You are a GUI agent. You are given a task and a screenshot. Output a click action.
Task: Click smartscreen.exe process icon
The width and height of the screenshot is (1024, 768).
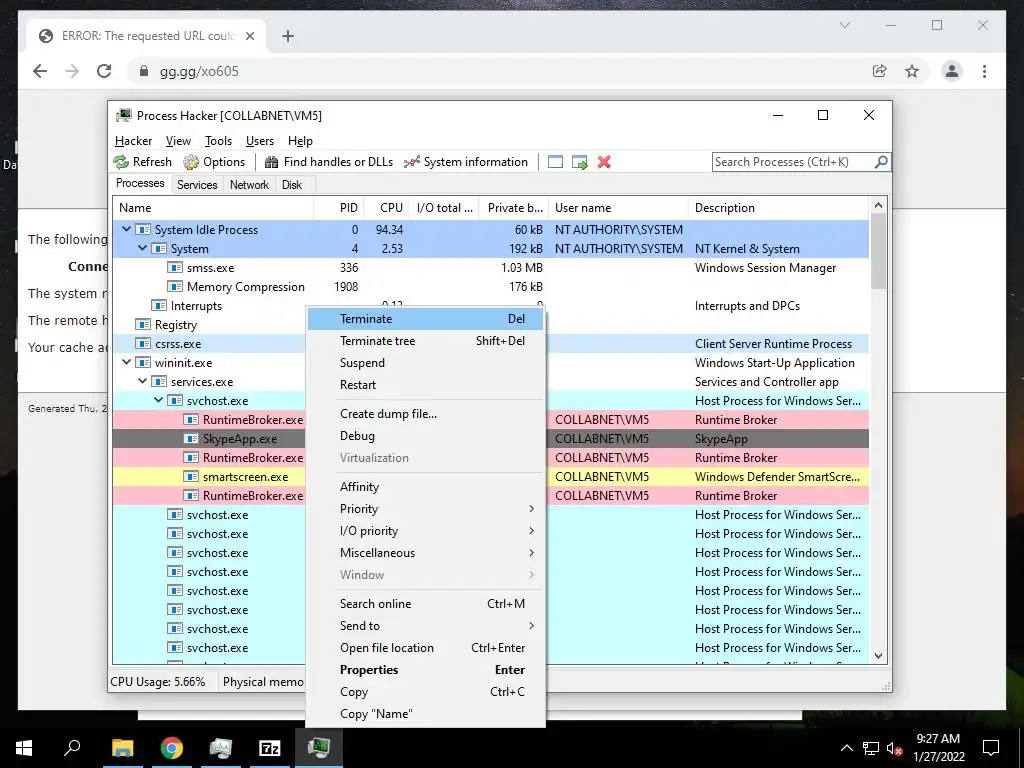point(191,477)
